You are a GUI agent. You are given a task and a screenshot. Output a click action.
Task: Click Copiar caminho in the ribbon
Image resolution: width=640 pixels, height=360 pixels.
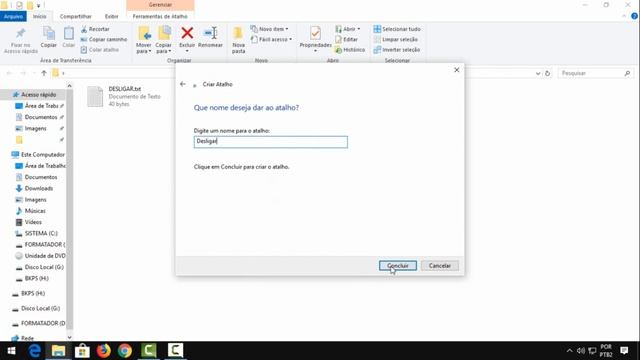[104, 39]
